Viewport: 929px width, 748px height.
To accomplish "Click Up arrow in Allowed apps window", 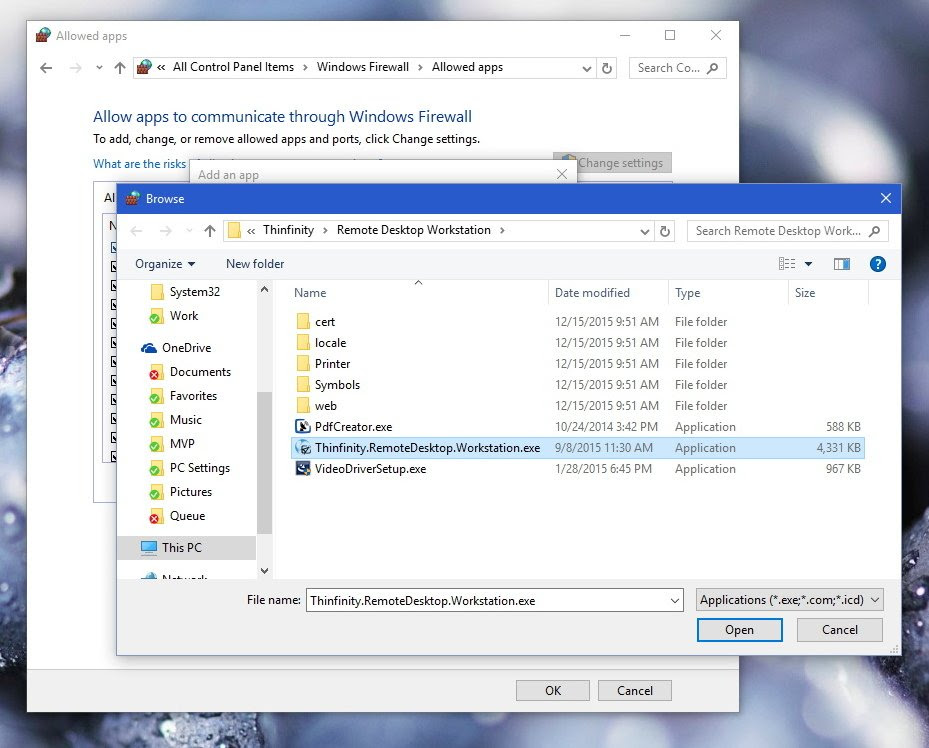I will (120, 68).
